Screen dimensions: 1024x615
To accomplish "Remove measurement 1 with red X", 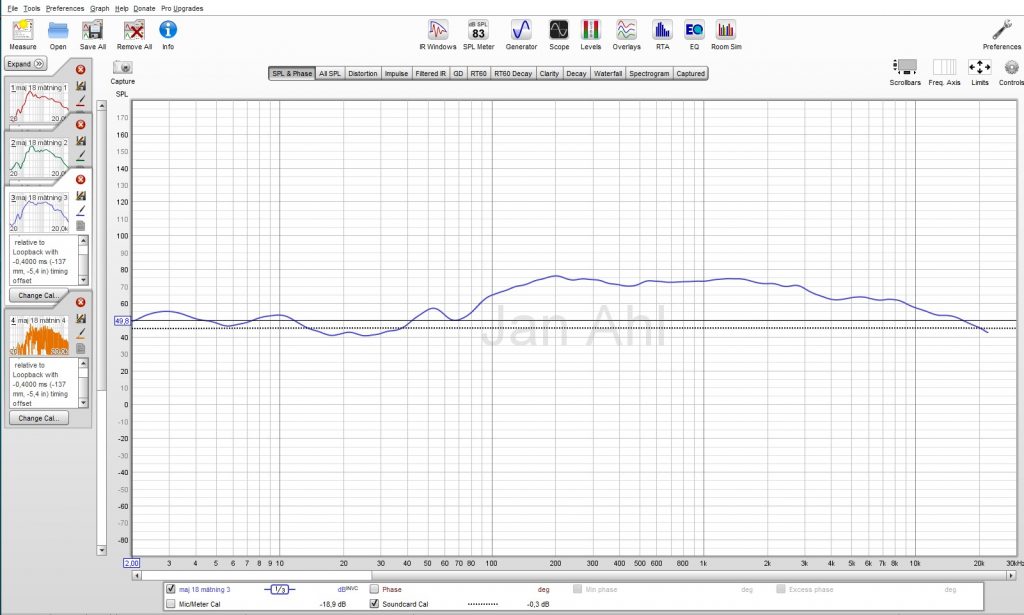I will pos(80,69).
